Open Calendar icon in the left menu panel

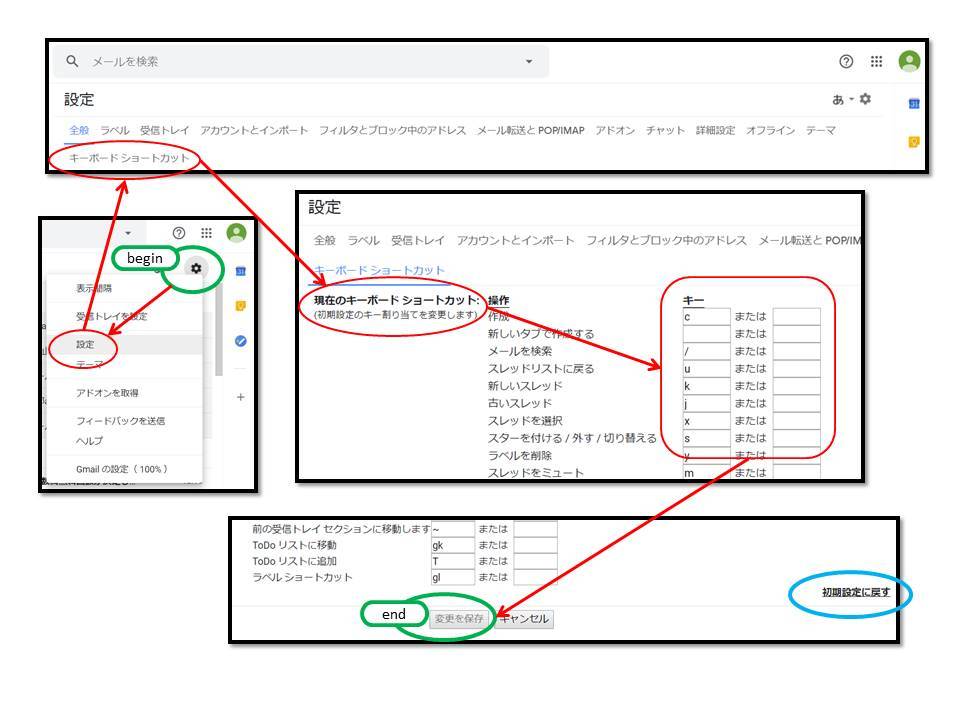click(x=241, y=271)
